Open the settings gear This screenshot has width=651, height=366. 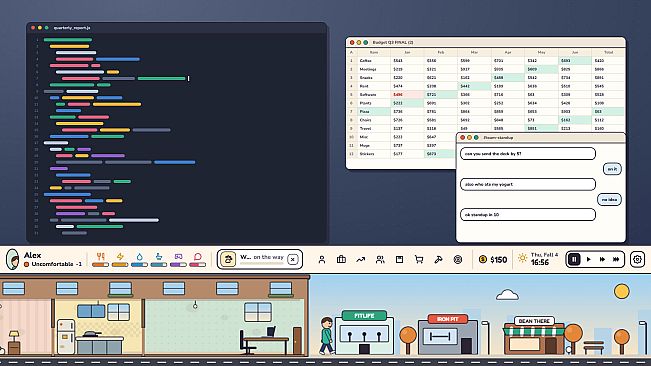coord(637,259)
